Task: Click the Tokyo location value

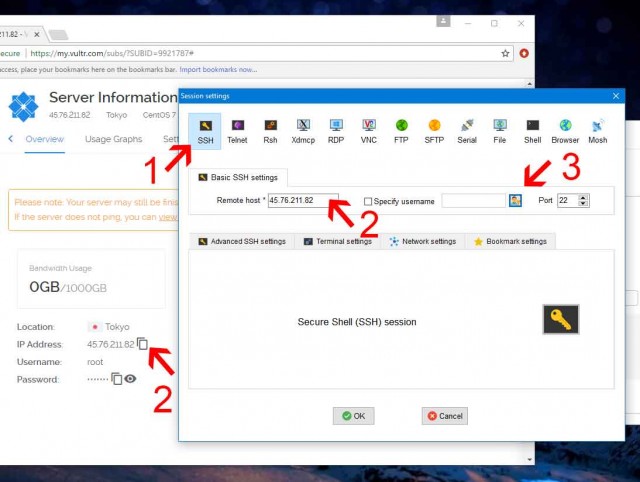Action: [117, 327]
